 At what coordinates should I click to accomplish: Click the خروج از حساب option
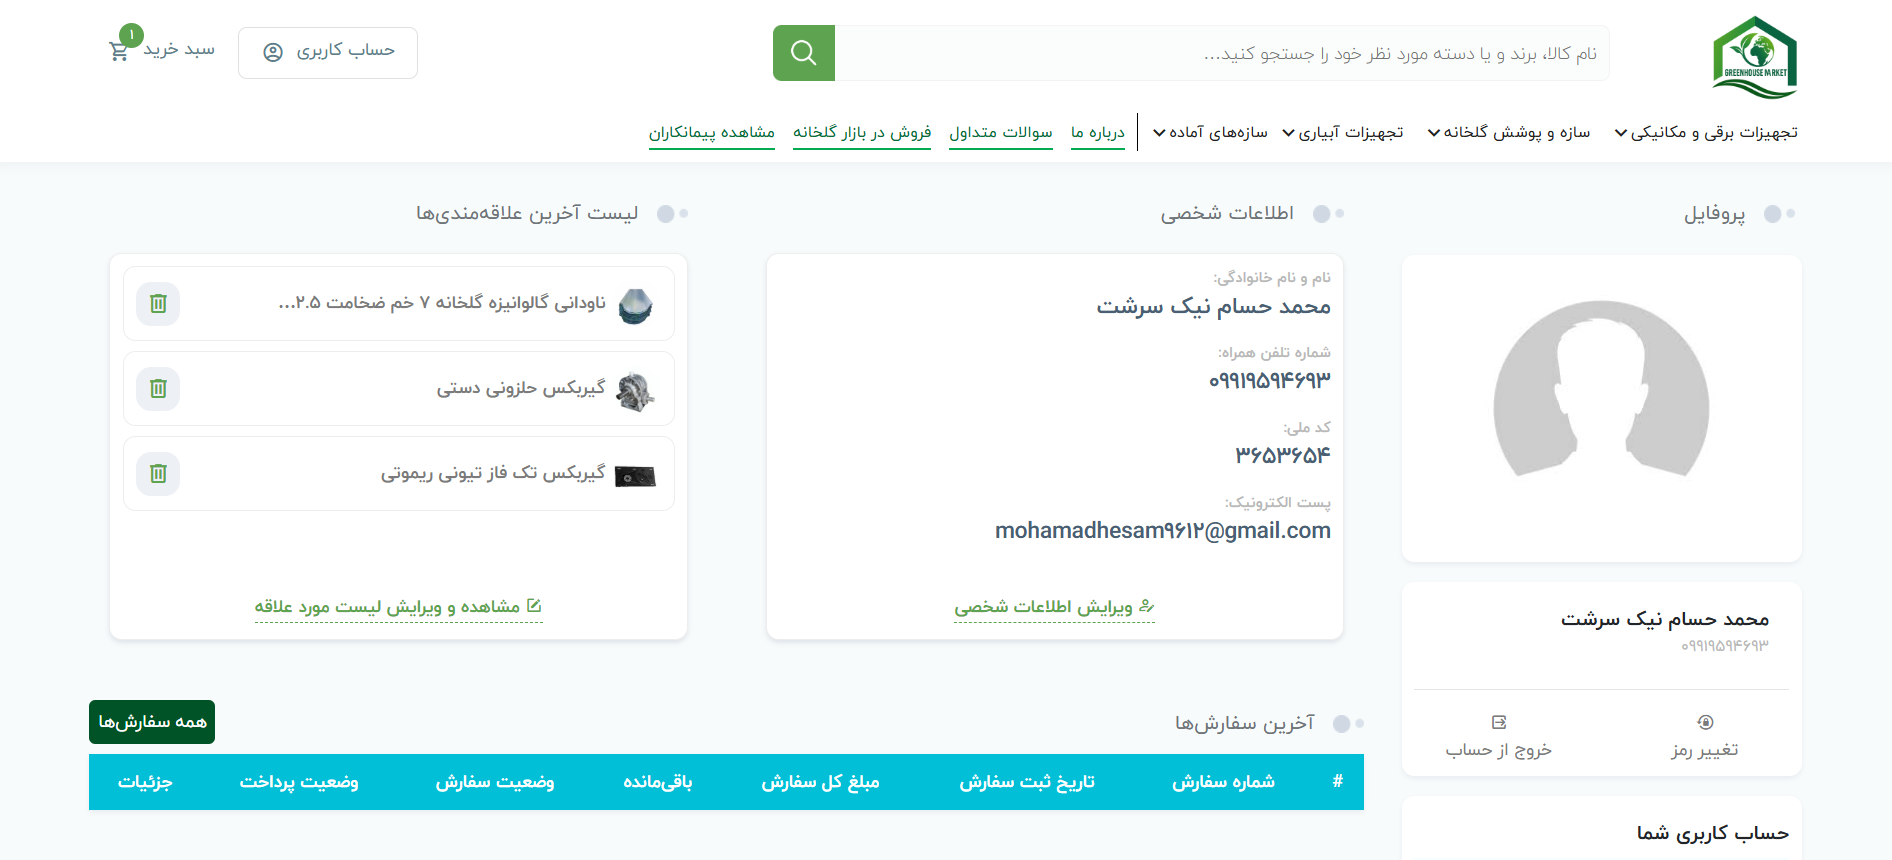[1499, 738]
